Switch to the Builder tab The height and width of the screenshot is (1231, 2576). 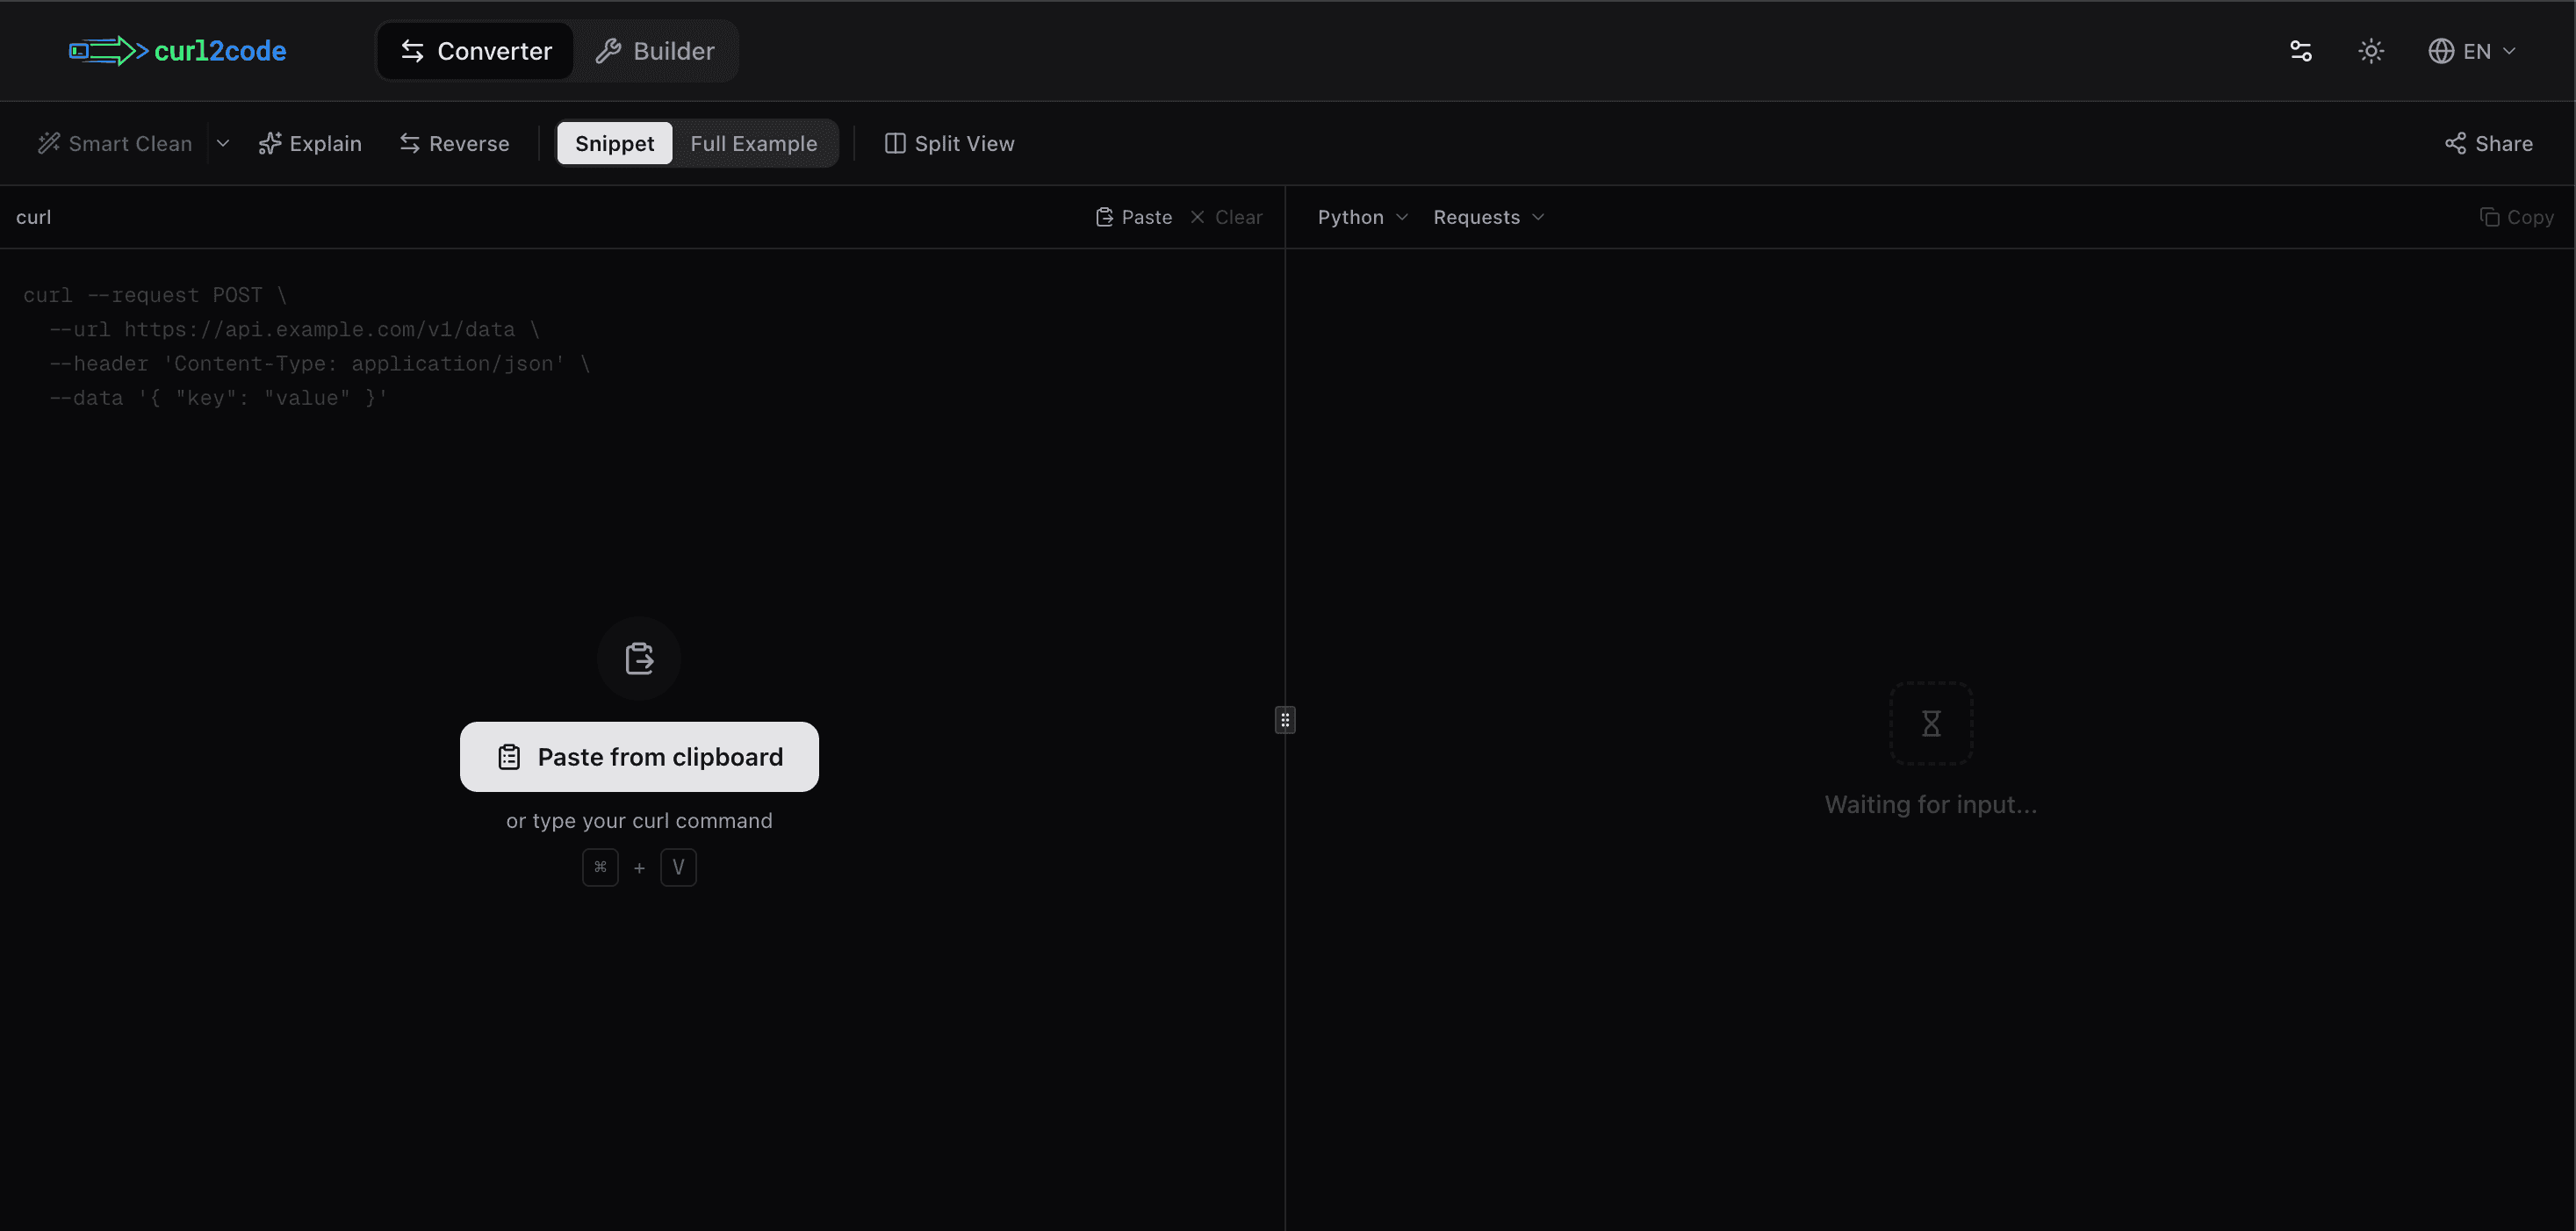tap(654, 50)
